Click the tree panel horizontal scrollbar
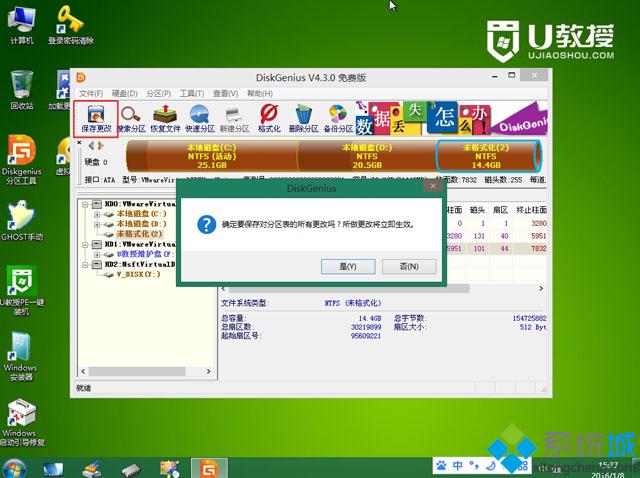 (137, 371)
